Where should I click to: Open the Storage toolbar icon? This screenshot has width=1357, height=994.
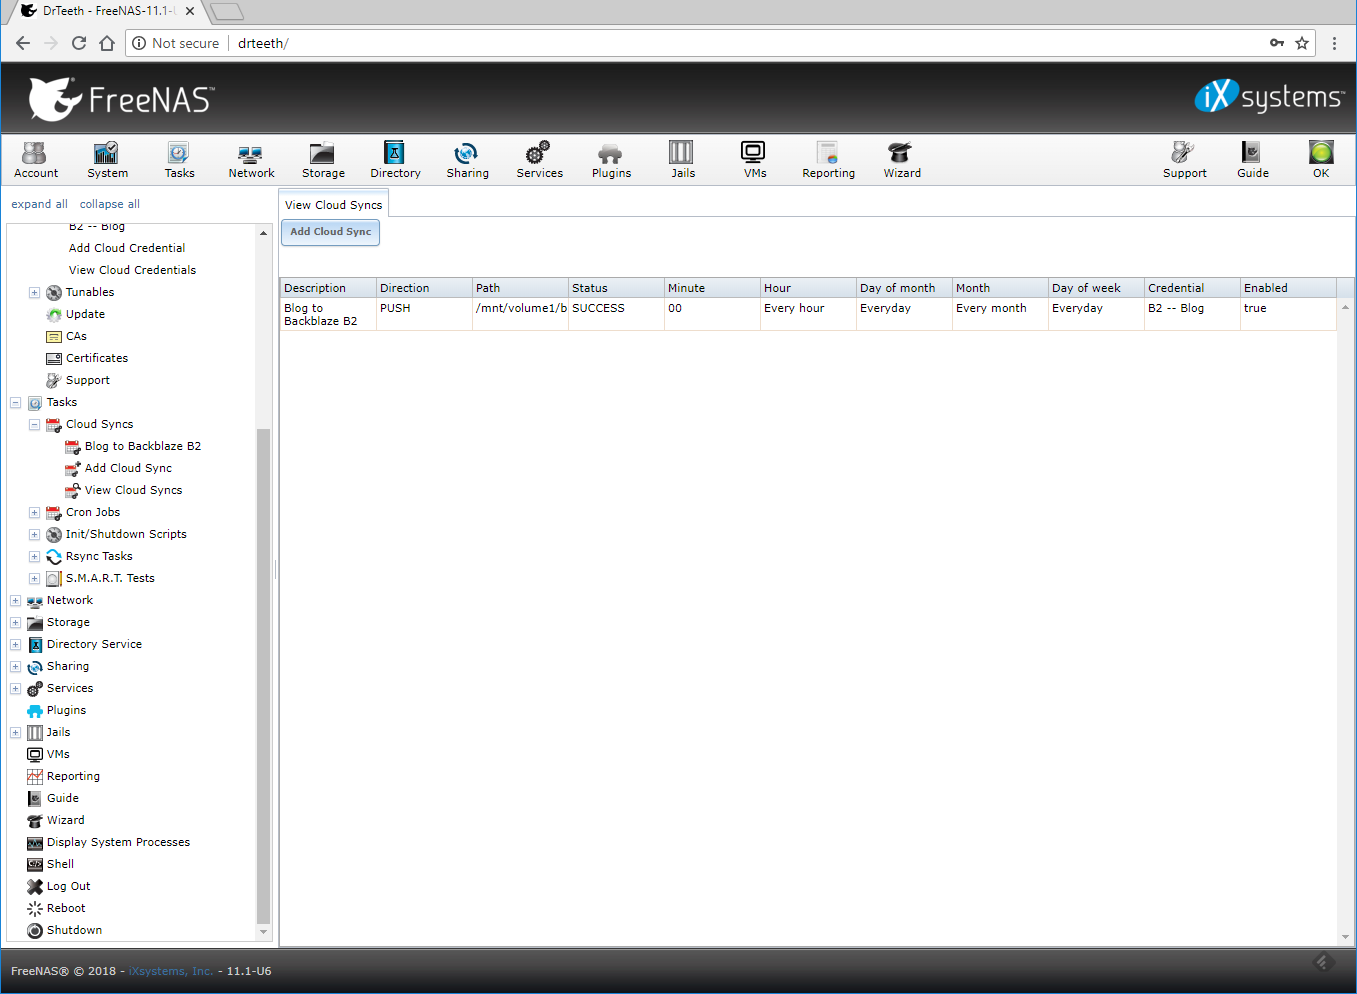[x=323, y=160]
